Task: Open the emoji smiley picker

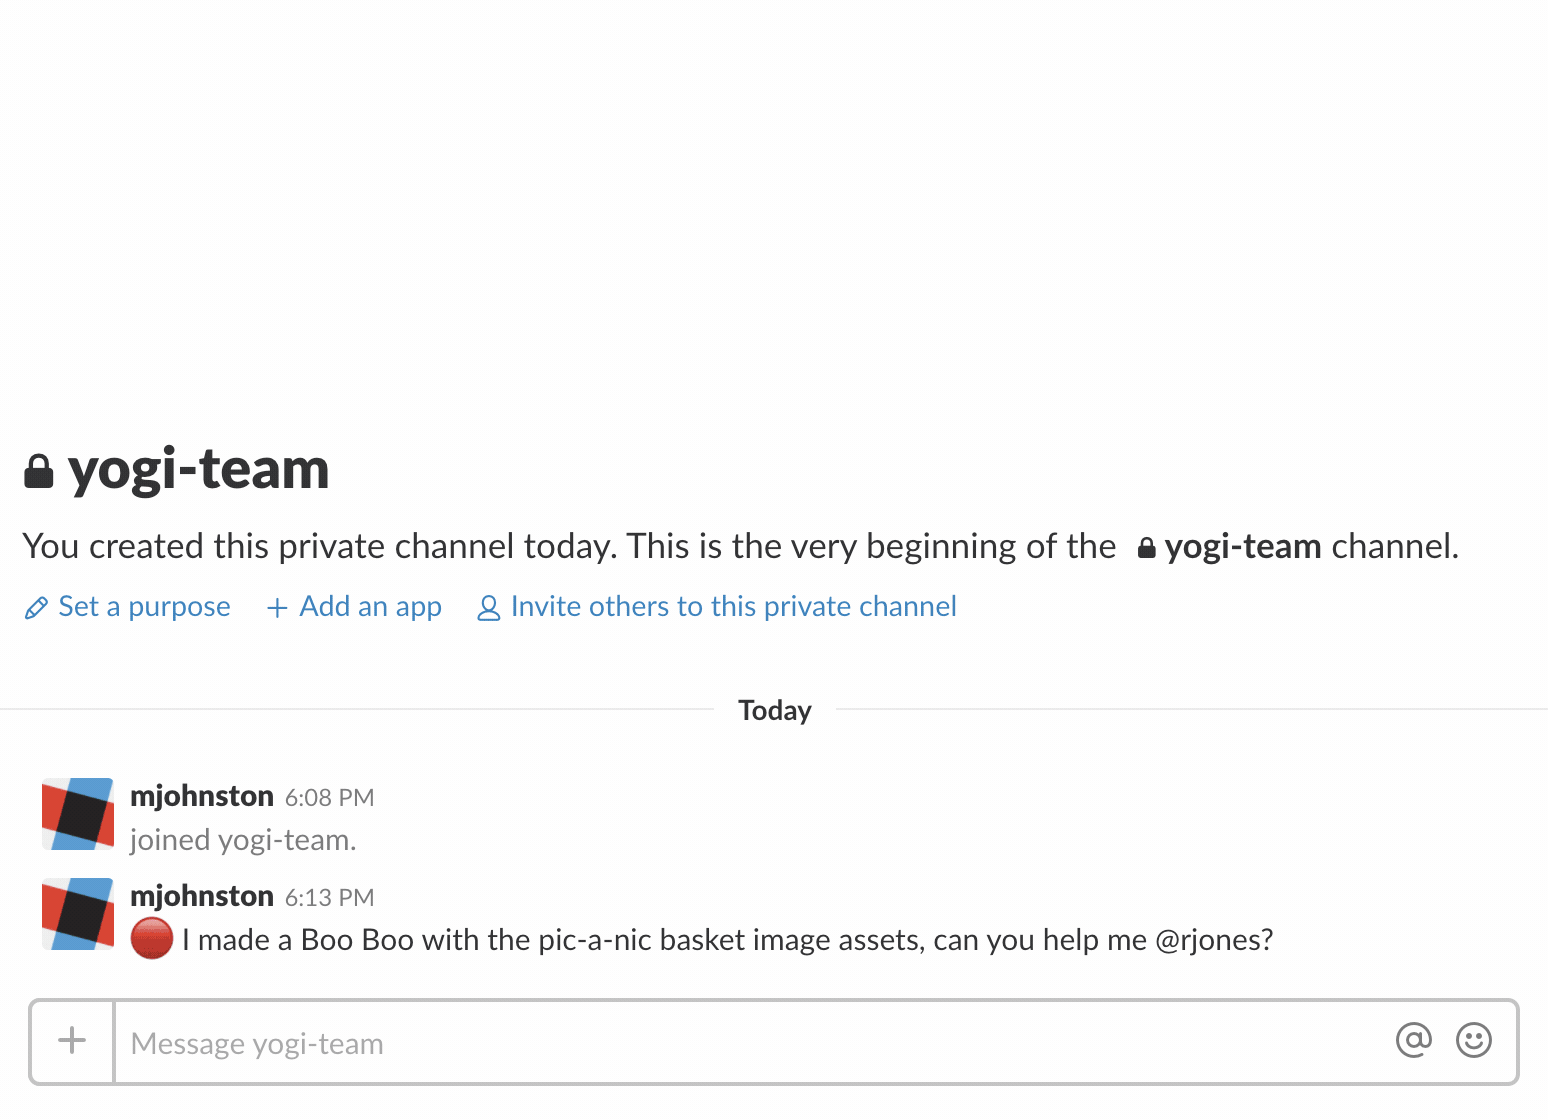Action: pos(1473,1041)
